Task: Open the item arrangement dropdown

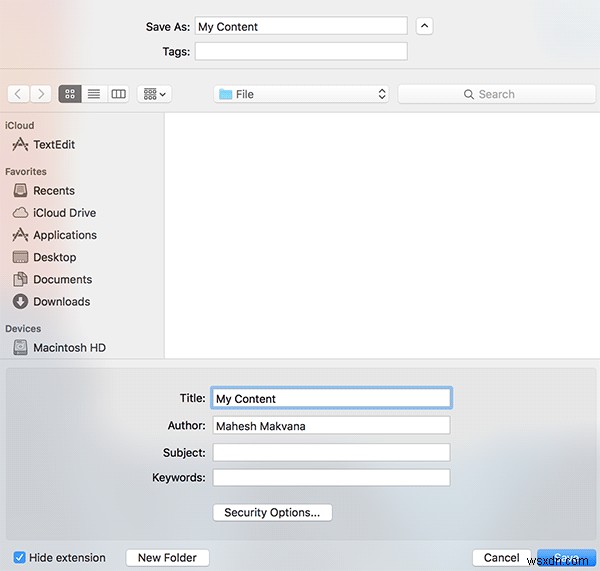Action: [154, 94]
